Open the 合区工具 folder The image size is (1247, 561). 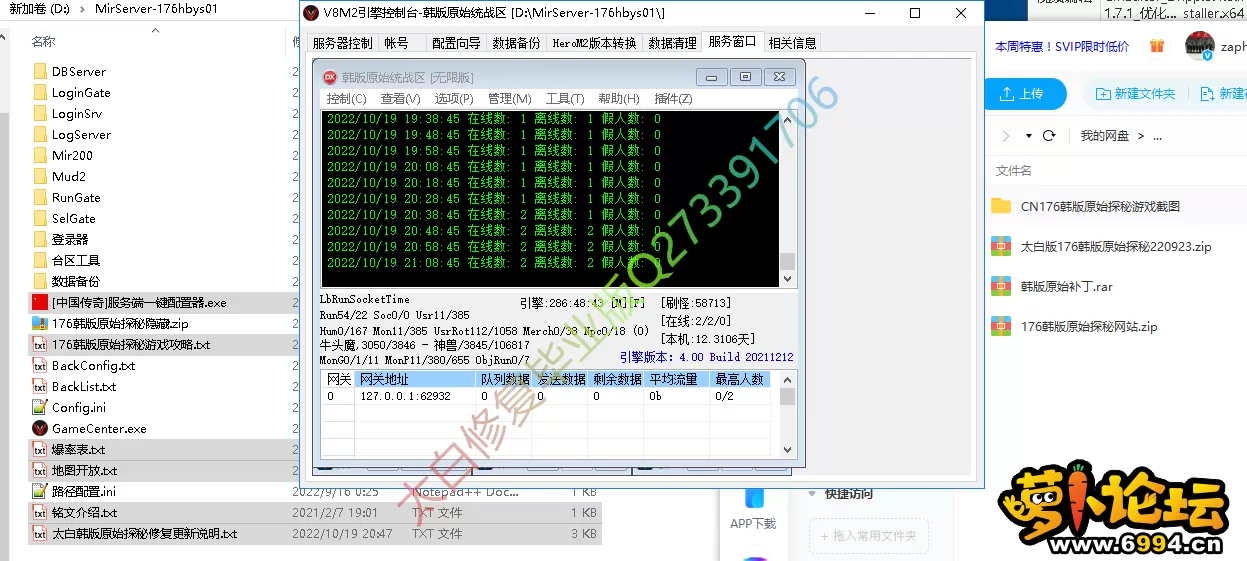pos(76,261)
